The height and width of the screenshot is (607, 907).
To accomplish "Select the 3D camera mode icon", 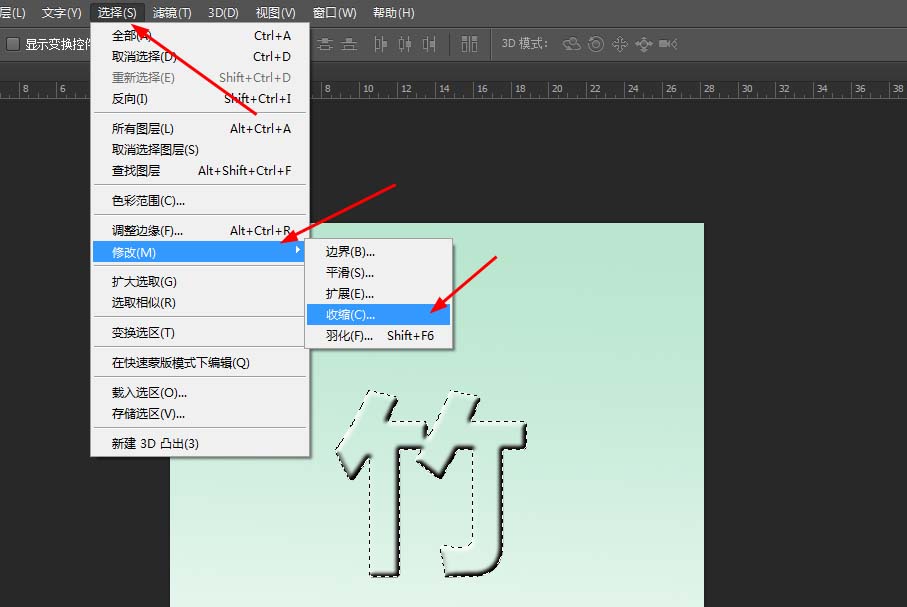I will coord(668,44).
